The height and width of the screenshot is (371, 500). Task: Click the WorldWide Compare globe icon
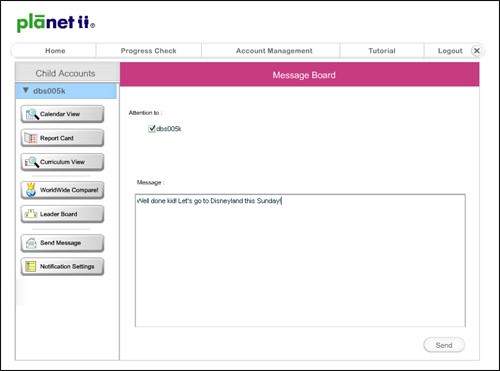point(31,190)
